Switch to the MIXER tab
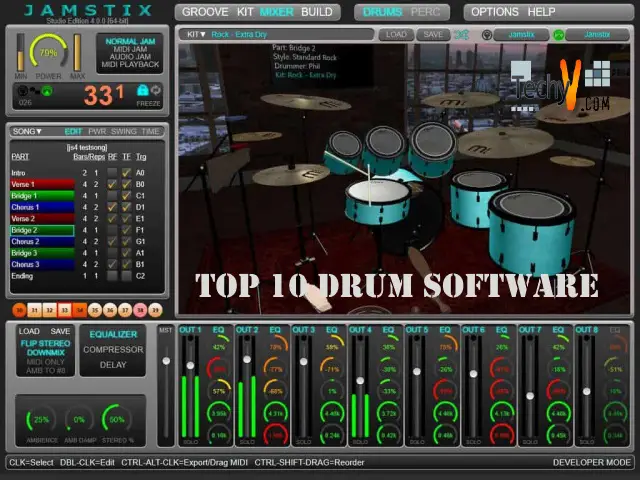The height and width of the screenshot is (480, 640). pos(276,12)
